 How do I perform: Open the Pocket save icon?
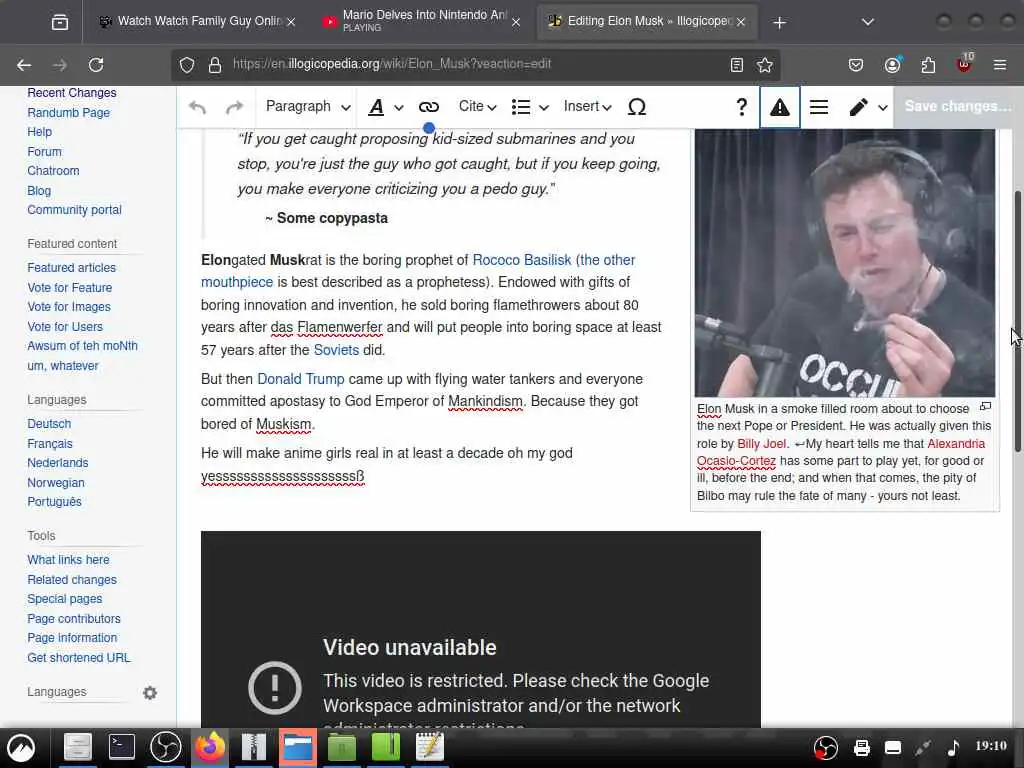click(856, 65)
